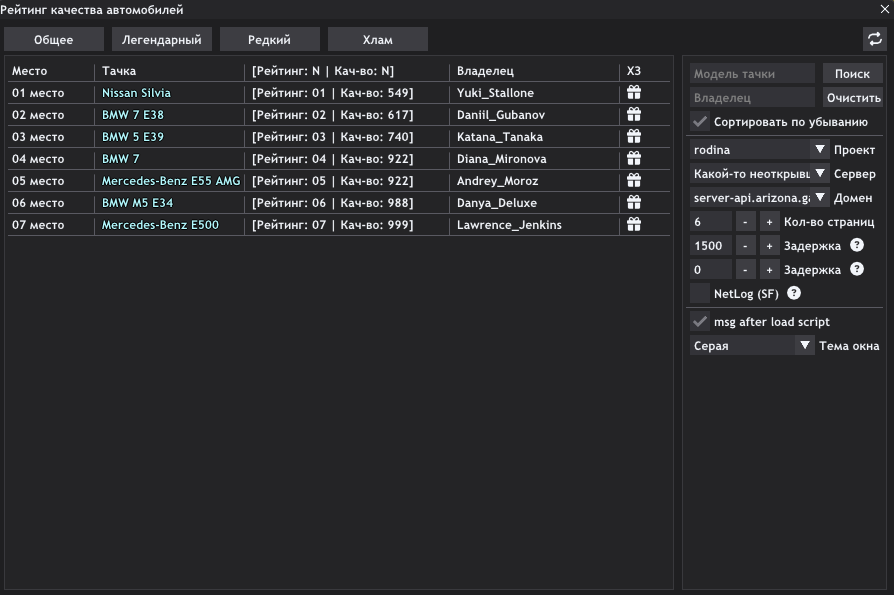This screenshot has width=894, height=595.
Task: Increase Кол-во страниц with plus button
Action: [769, 222]
